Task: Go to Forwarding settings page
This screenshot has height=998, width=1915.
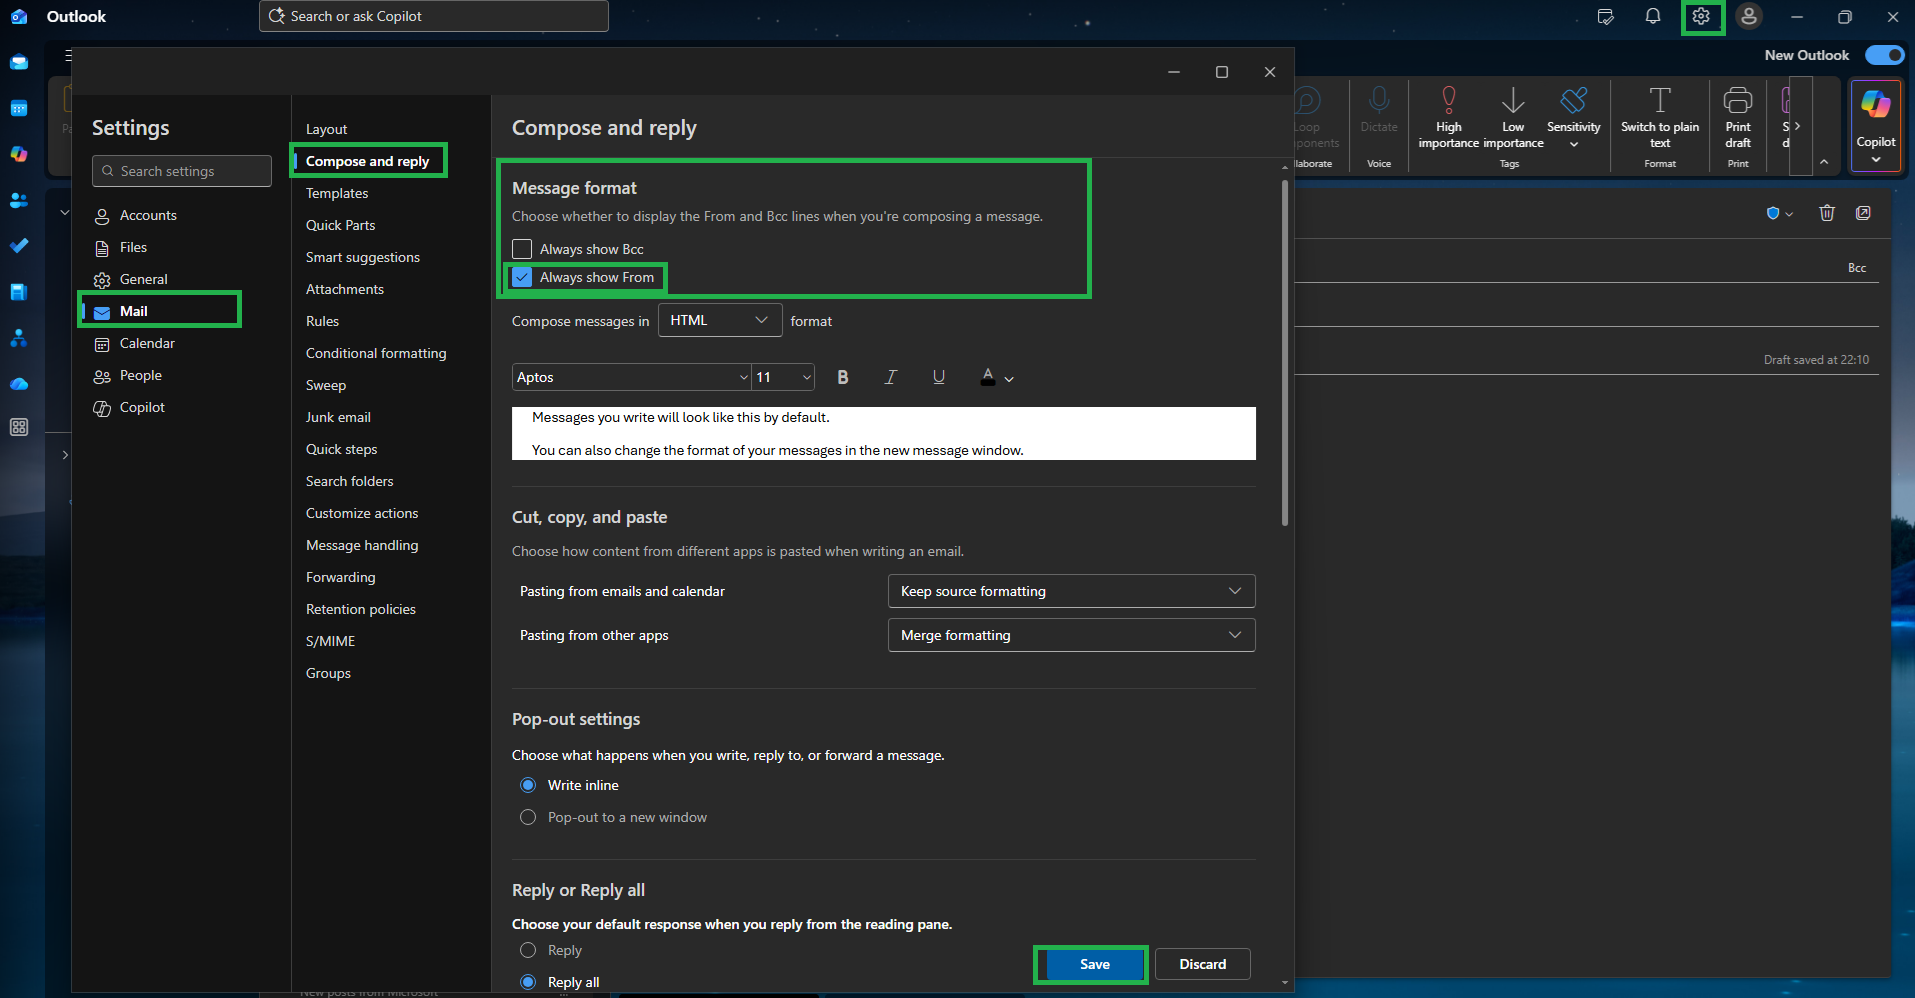Action: (341, 577)
